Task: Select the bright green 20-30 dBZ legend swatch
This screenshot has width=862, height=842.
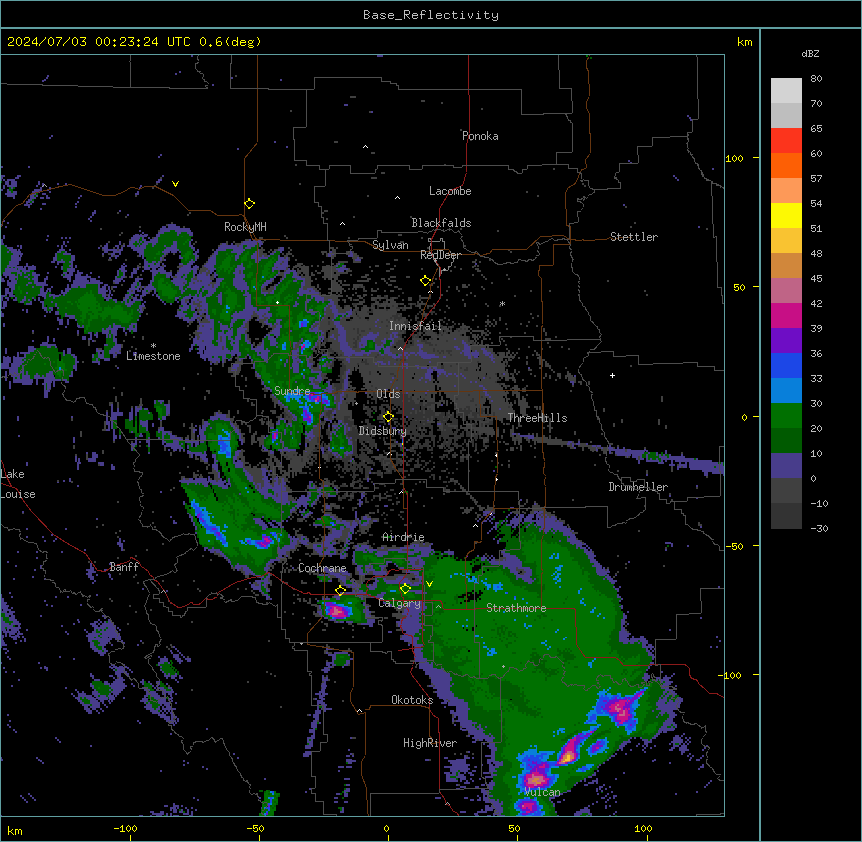Action: (786, 416)
